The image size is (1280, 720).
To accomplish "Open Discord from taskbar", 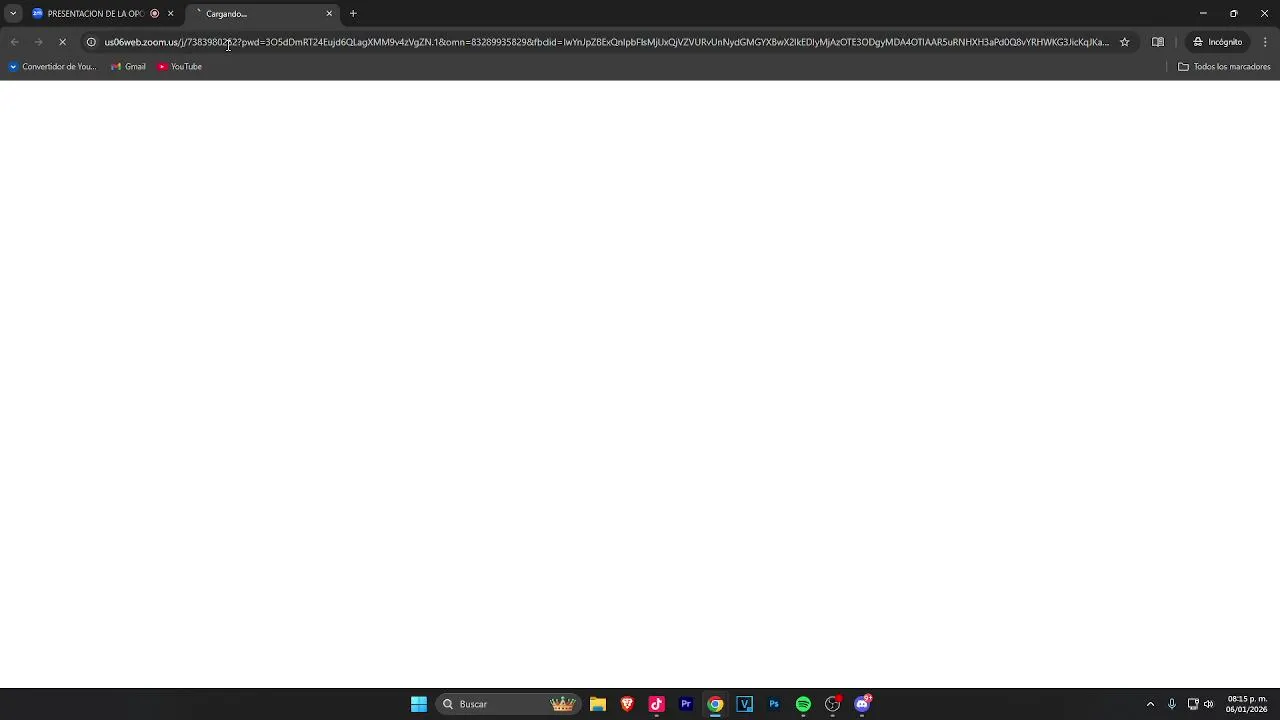I will tap(863, 704).
